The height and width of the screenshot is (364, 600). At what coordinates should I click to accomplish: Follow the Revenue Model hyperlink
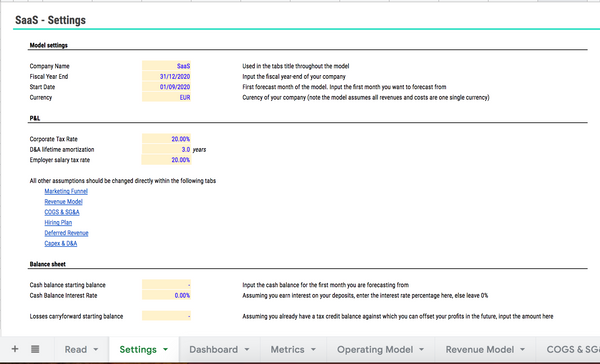(63, 202)
